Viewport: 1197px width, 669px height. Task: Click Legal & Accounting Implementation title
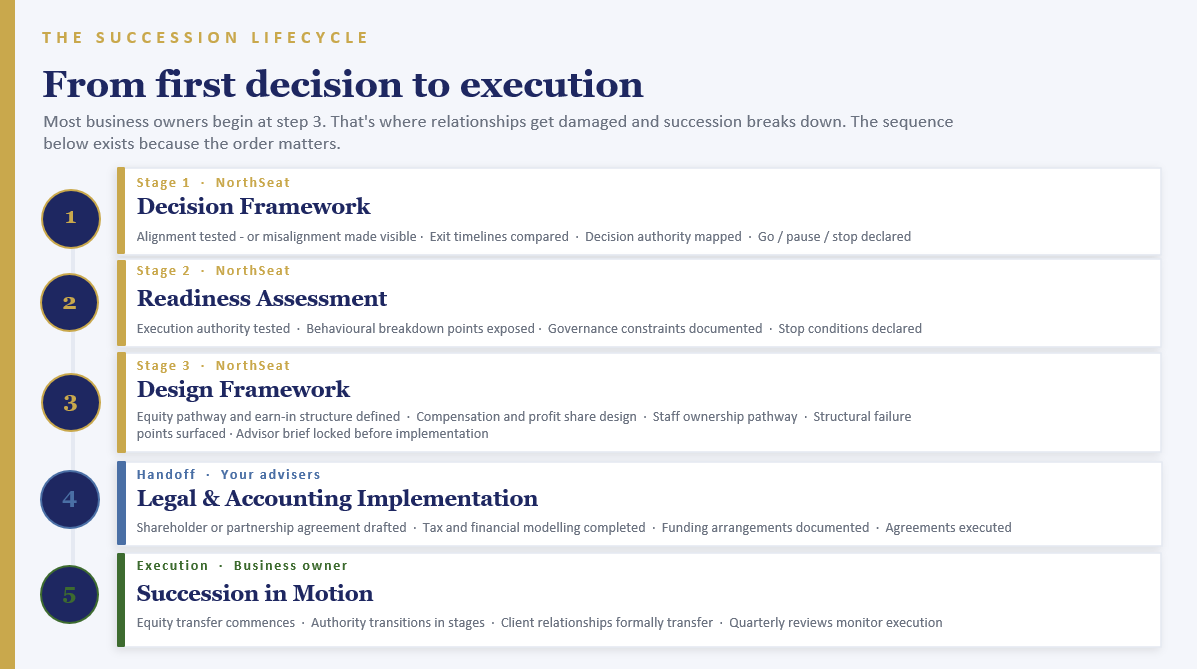(337, 499)
